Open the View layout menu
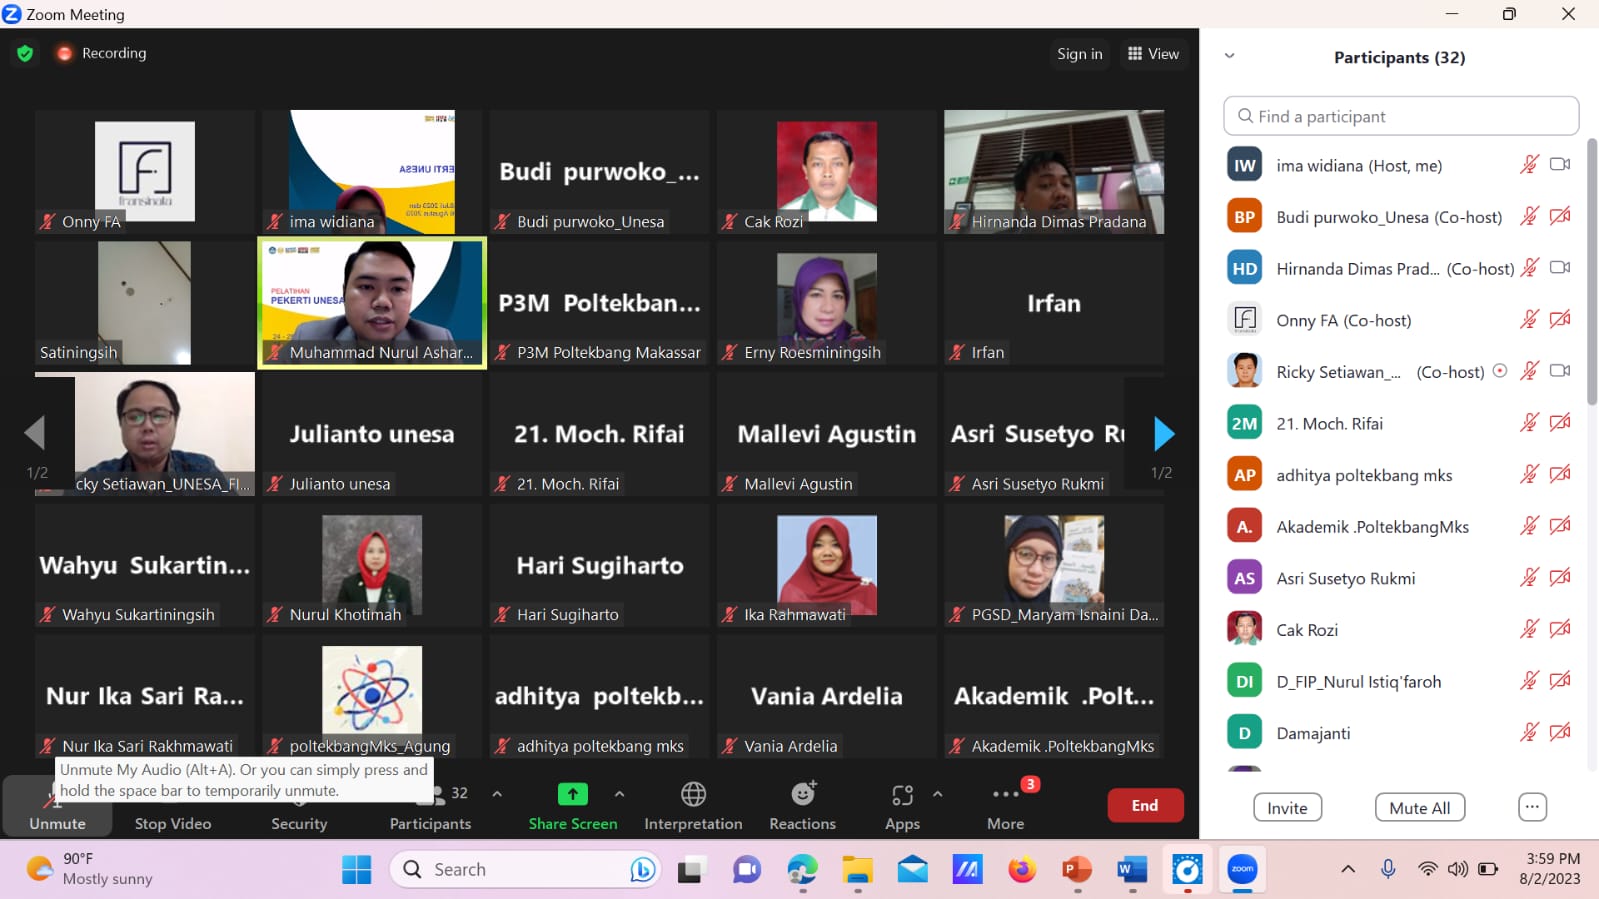The image size is (1599, 899). coord(1153,54)
